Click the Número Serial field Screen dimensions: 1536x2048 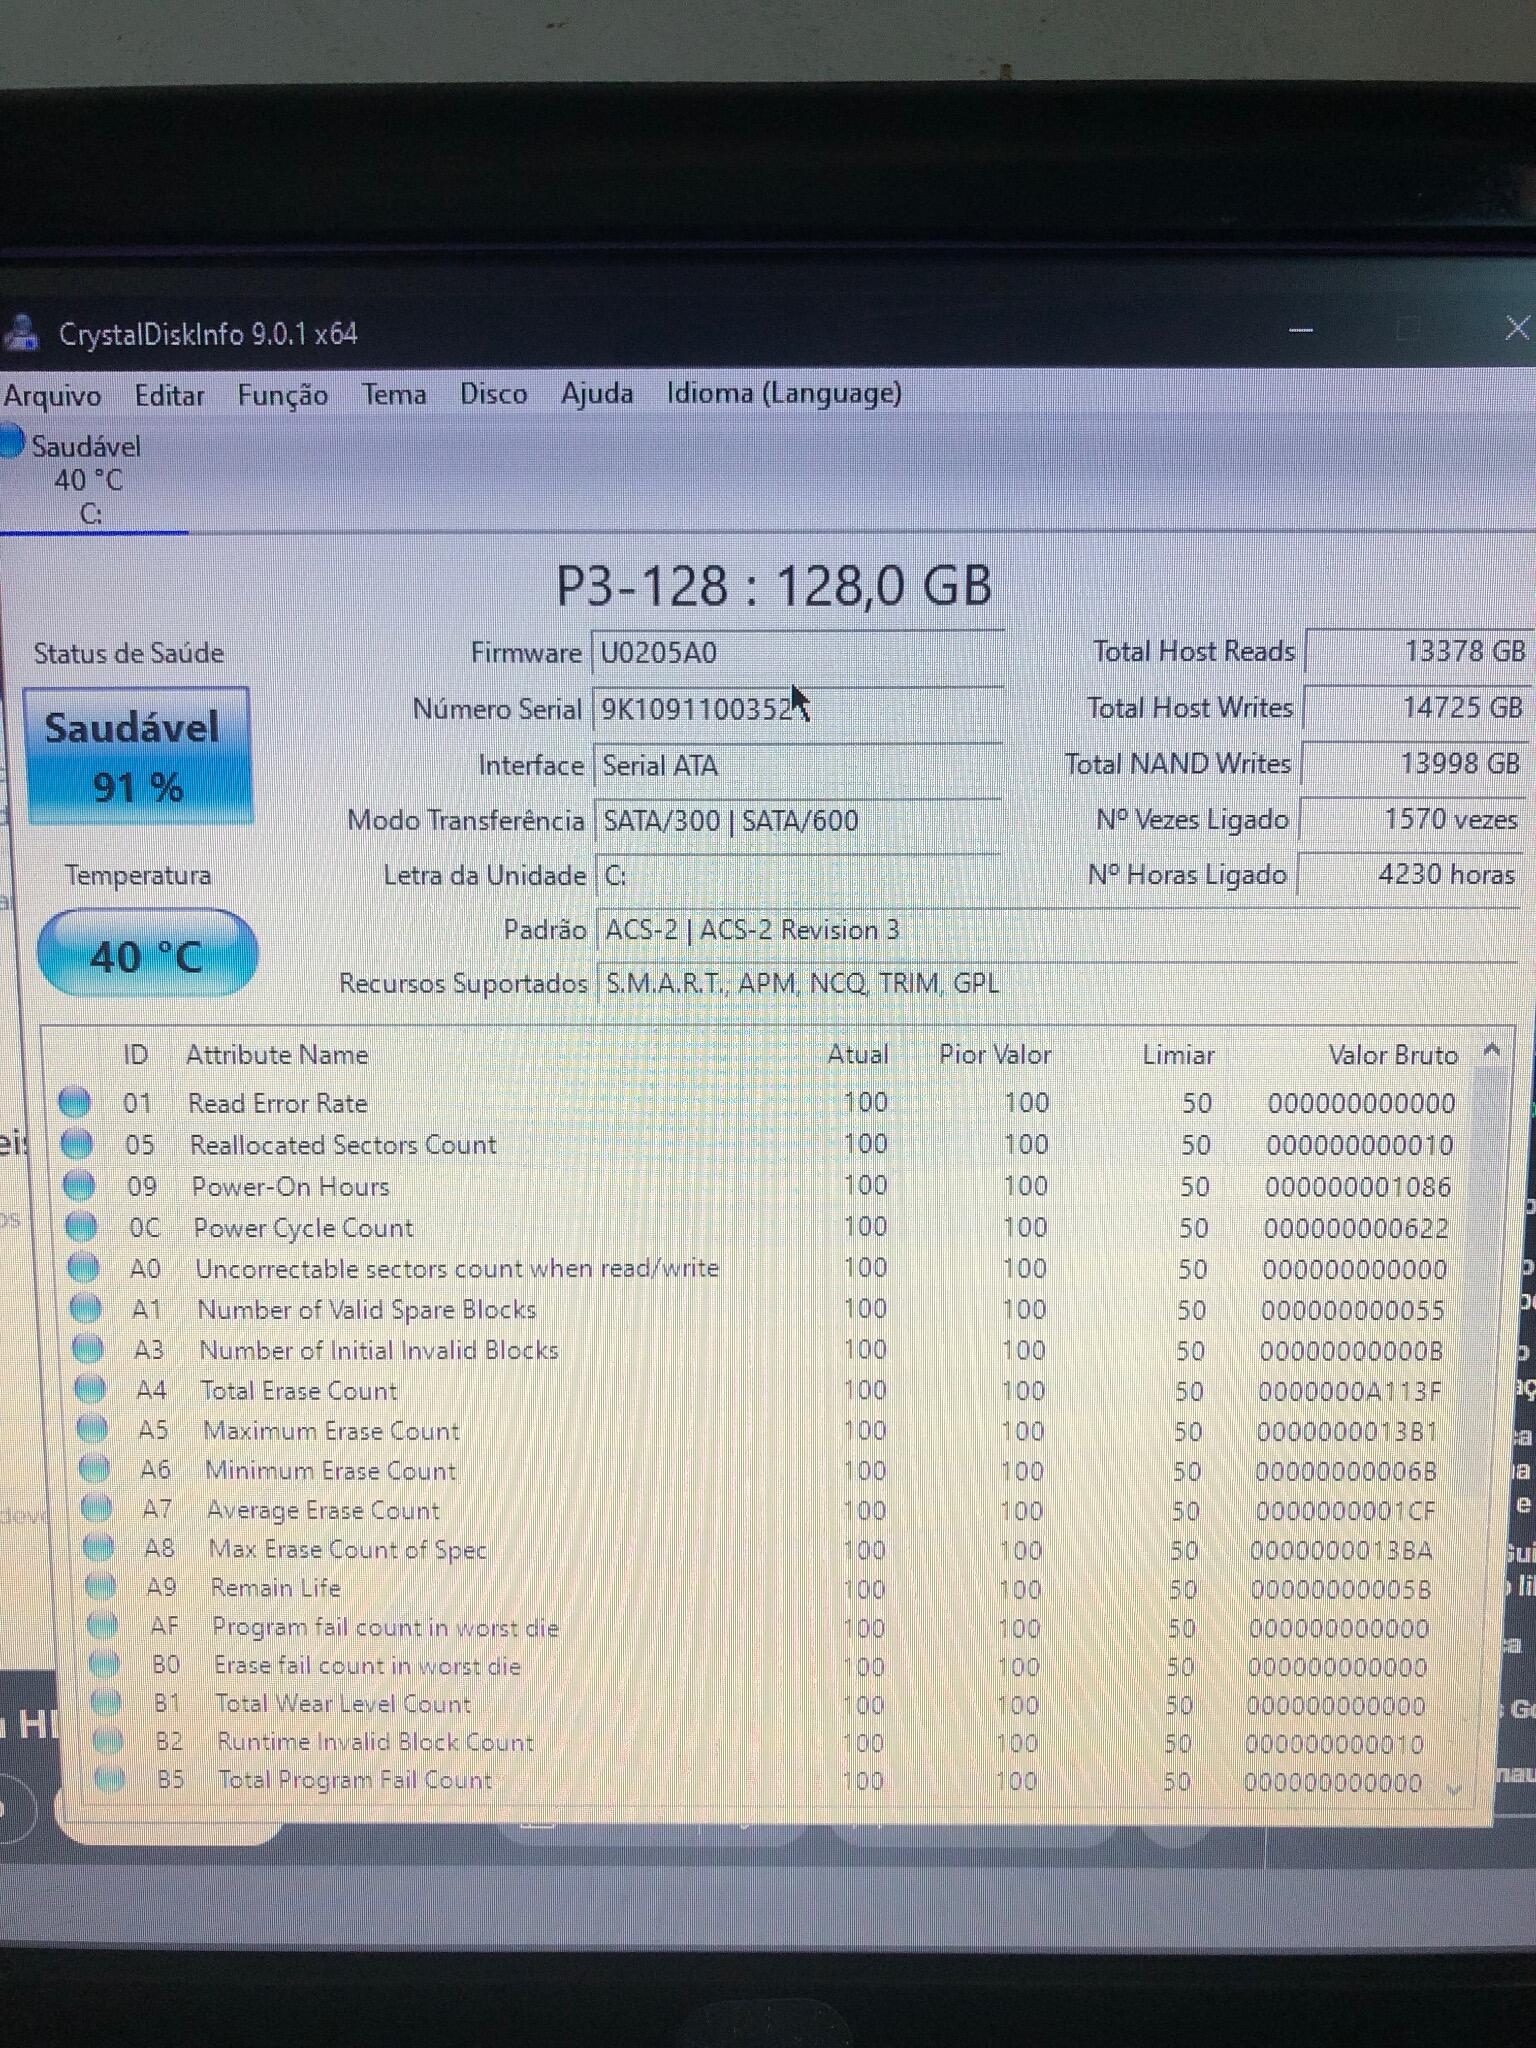point(797,709)
